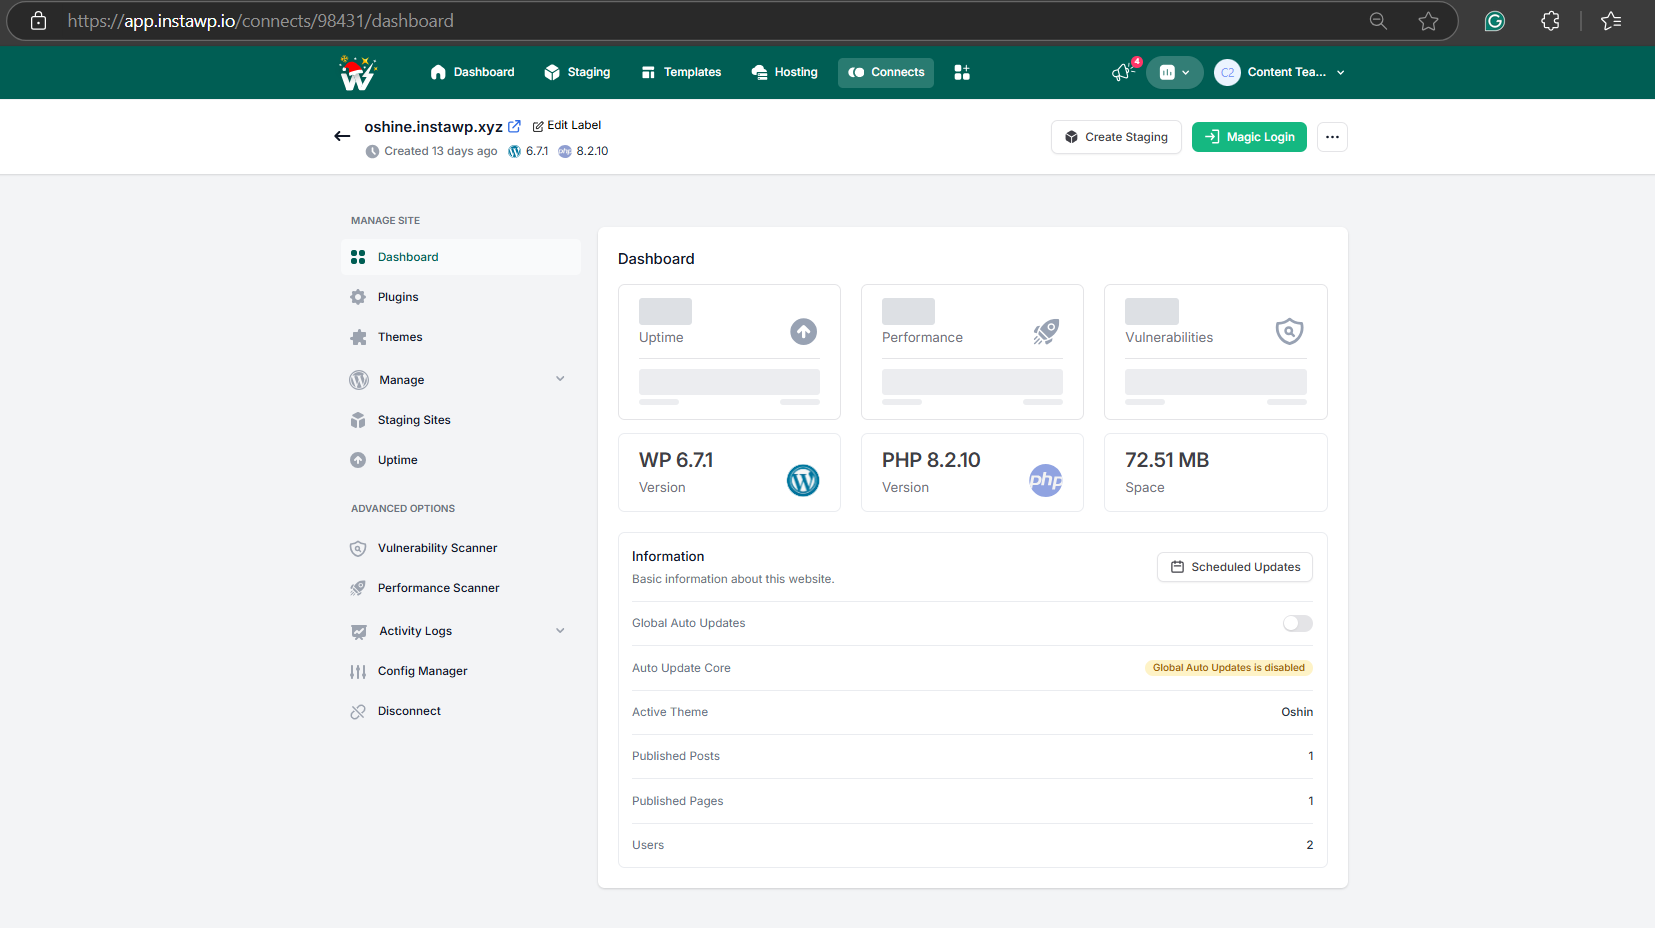Image resolution: width=1655 pixels, height=928 pixels.
Task: Open the Templates navigation item
Action: point(681,72)
